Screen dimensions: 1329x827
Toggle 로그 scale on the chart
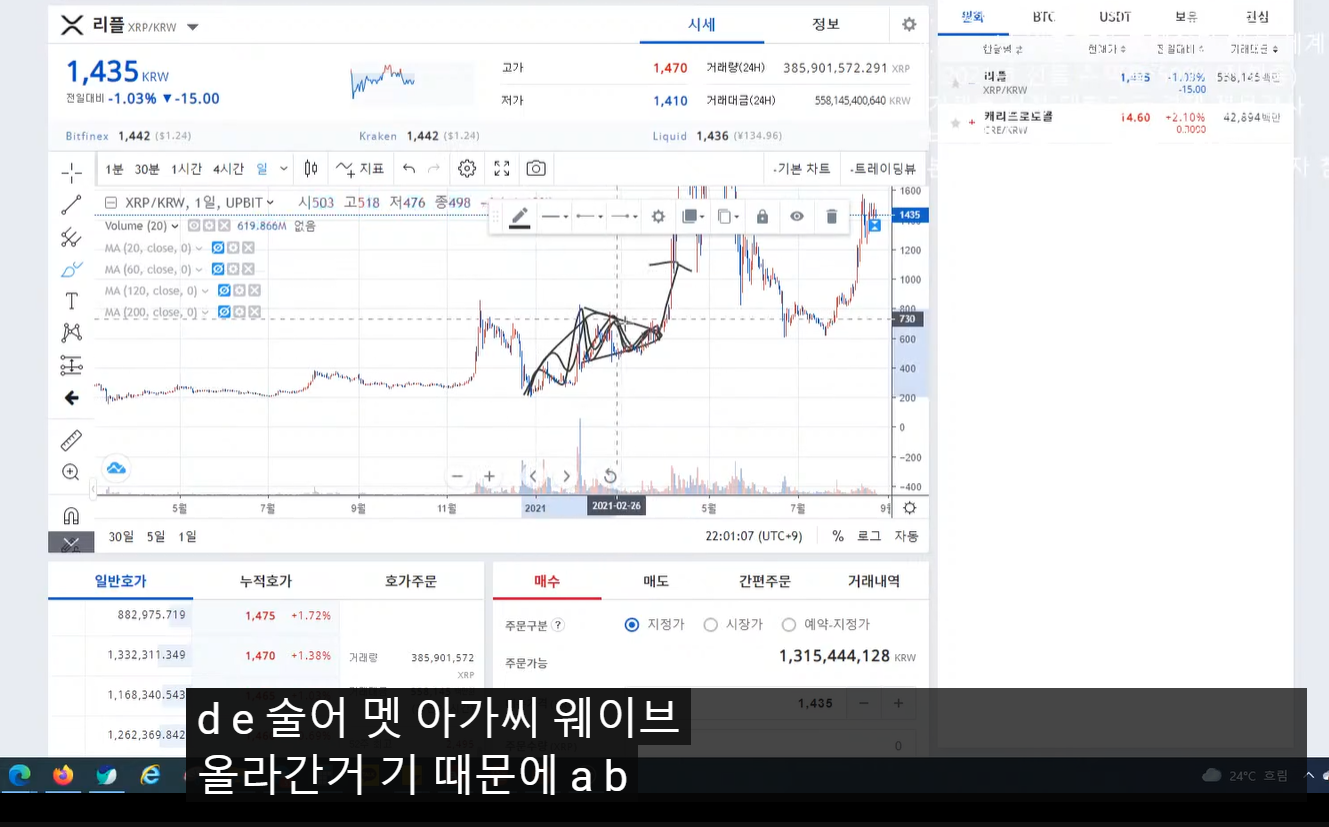click(869, 536)
